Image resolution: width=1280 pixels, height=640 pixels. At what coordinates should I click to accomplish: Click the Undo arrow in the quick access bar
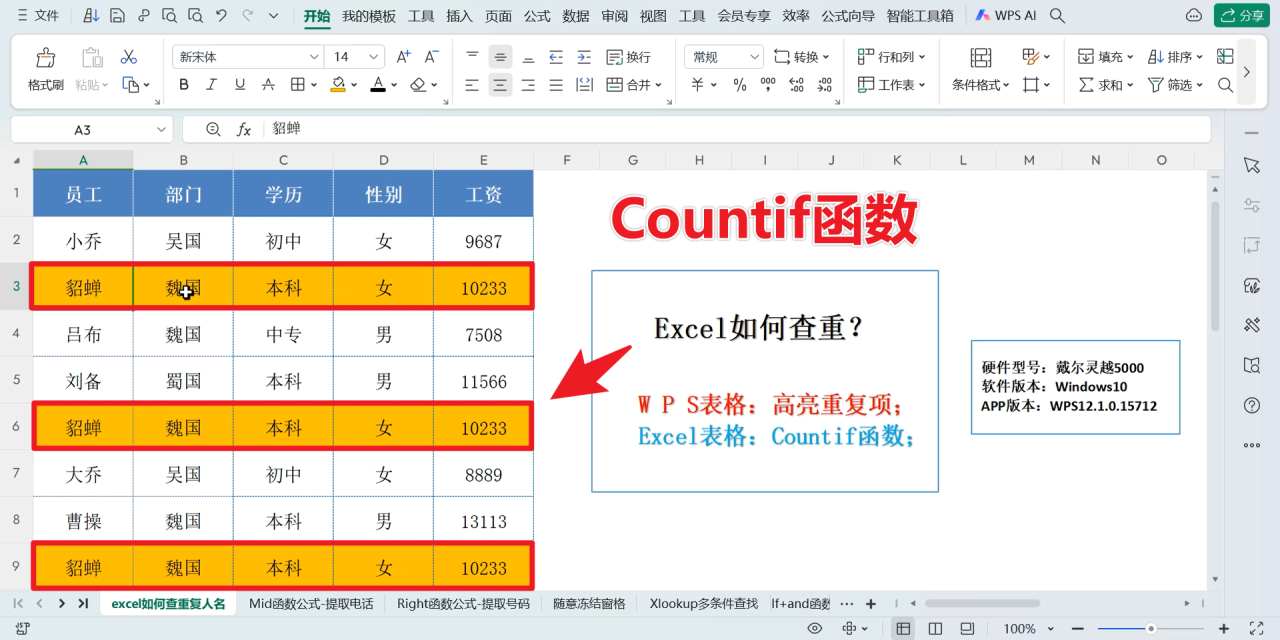pos(221,16)
